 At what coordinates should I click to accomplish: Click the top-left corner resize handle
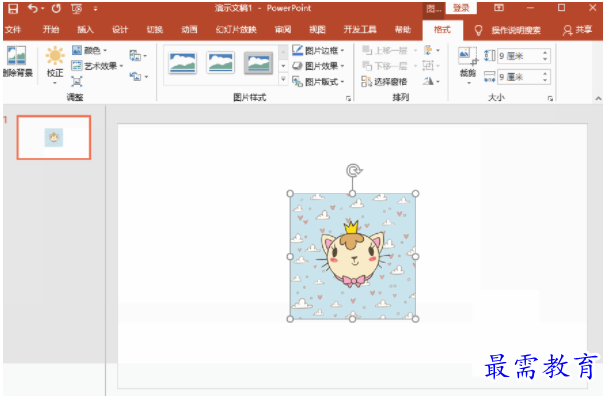pos(290,193)
